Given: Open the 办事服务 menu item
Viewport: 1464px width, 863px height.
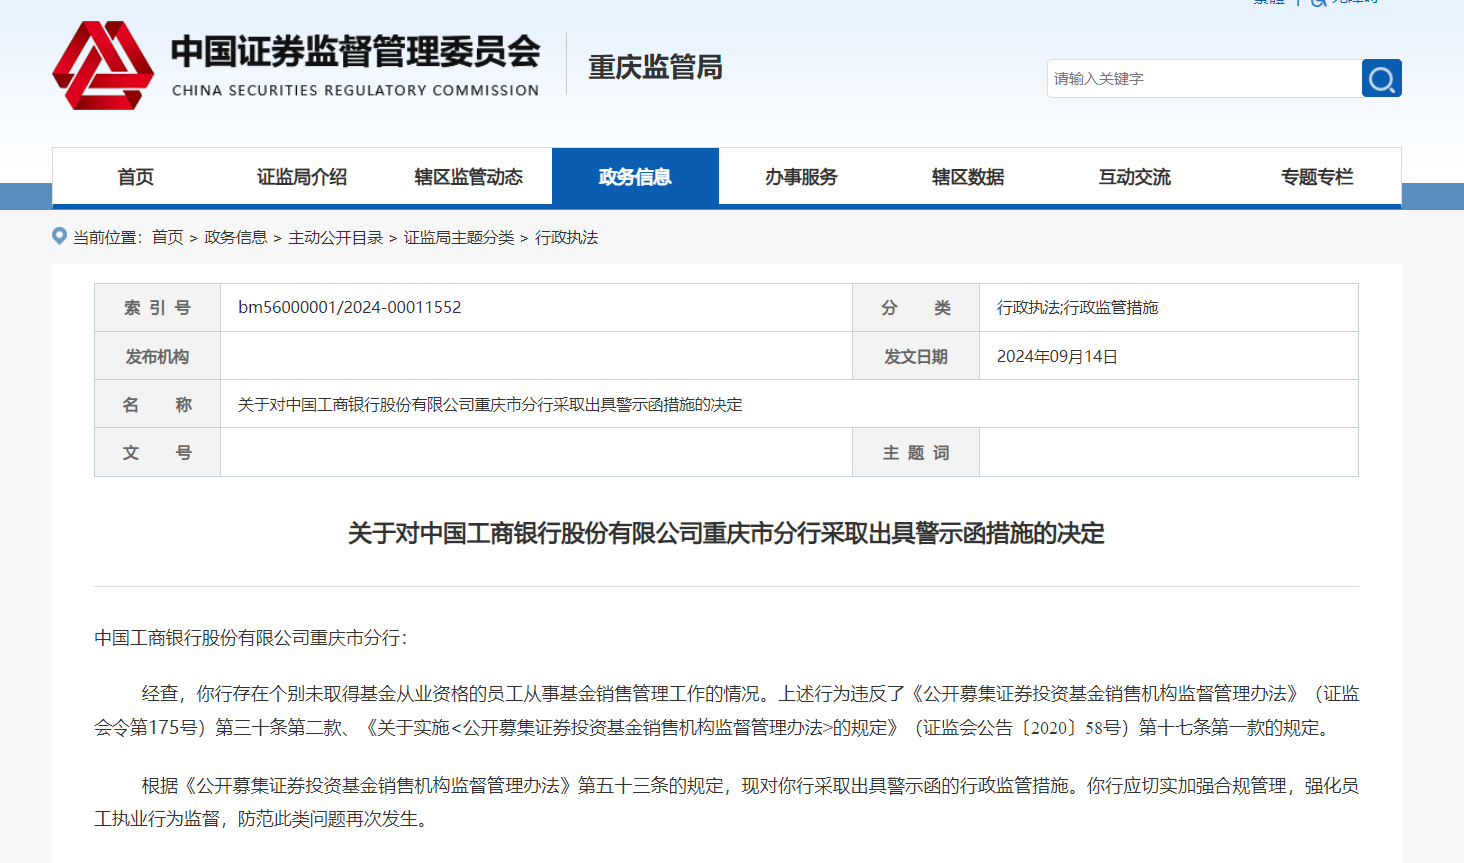Looking at the screenshot, I should (x=801, y=176).
